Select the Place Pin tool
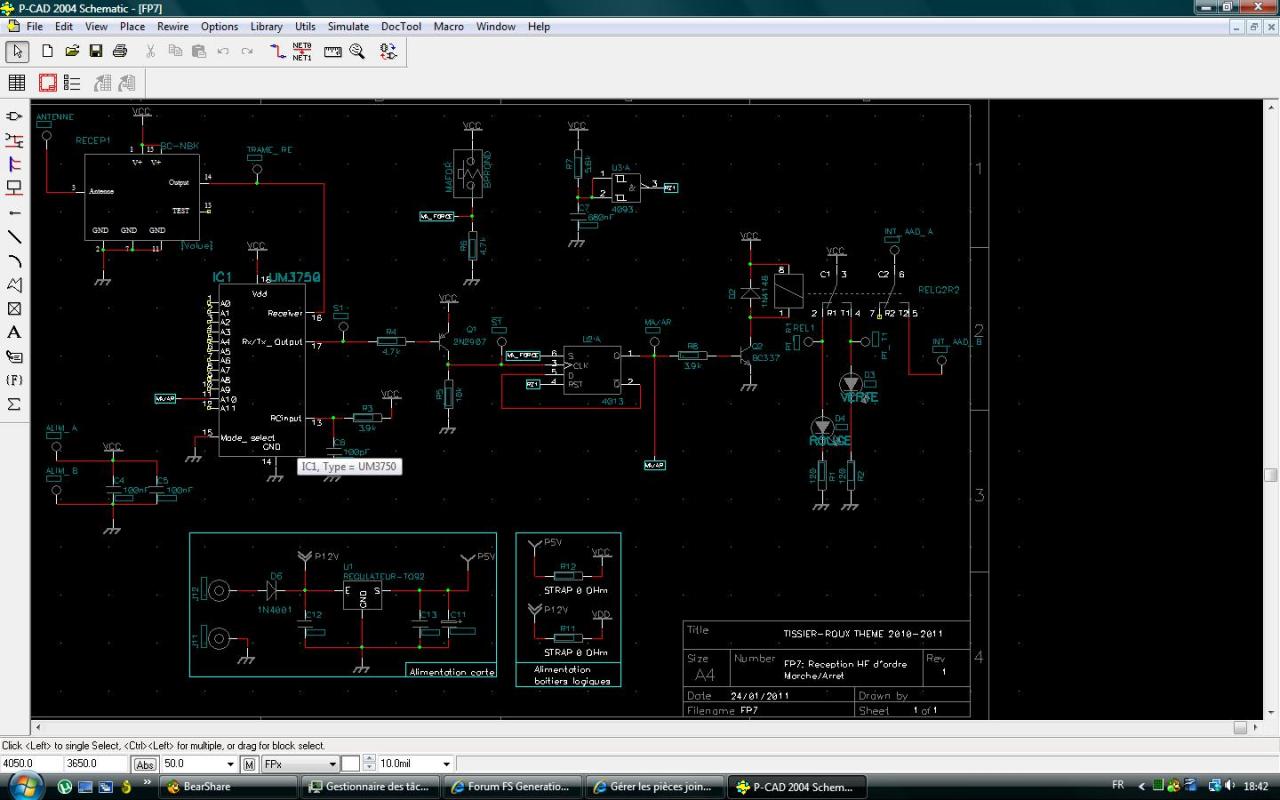This screenshot has width=1280, height=800. pos(14,212)
